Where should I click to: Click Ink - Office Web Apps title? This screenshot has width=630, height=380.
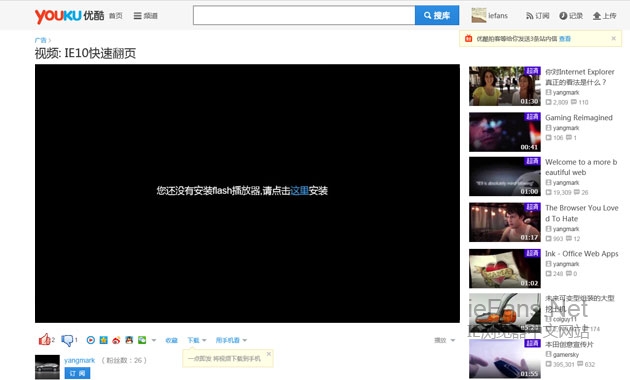581,253
